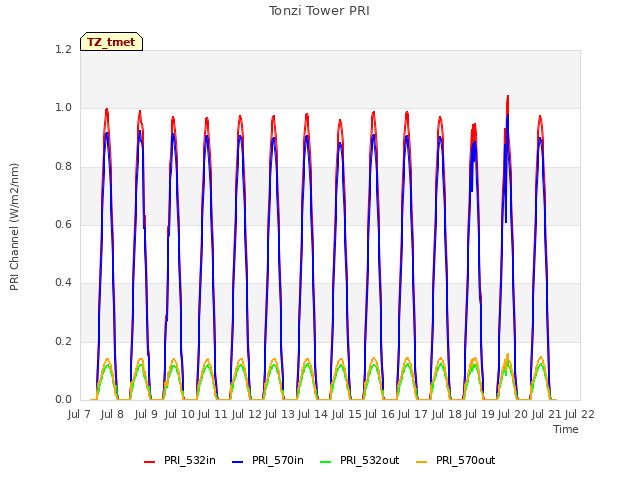Click the Tonzi Tower PRI chart title

point(319,11)
